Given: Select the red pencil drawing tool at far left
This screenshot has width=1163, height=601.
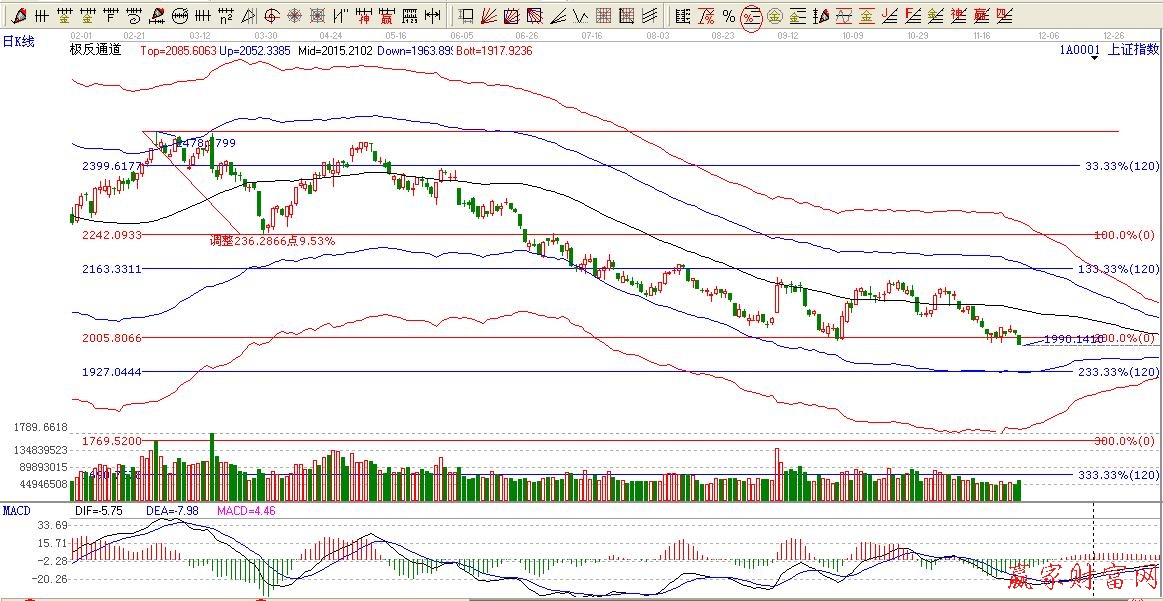Looking at the screenshot, I should [17, 16].
